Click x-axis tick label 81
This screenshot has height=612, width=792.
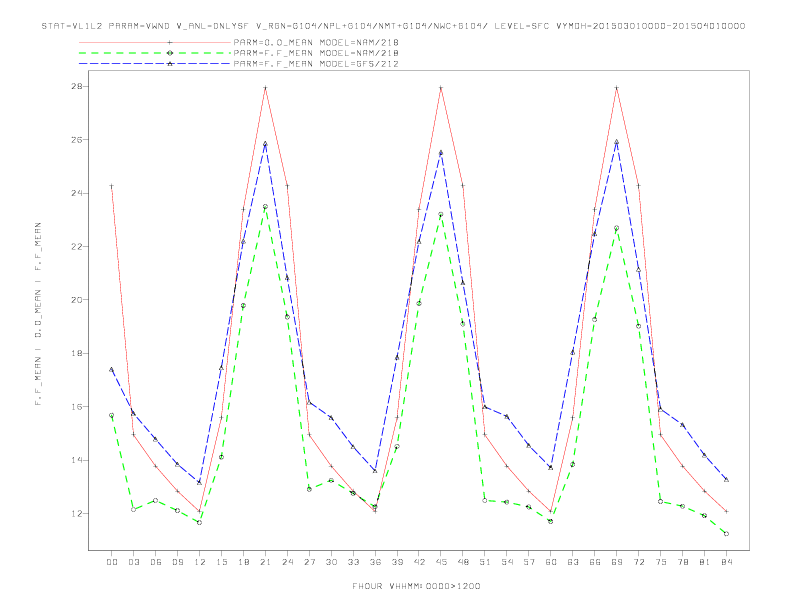705,562
